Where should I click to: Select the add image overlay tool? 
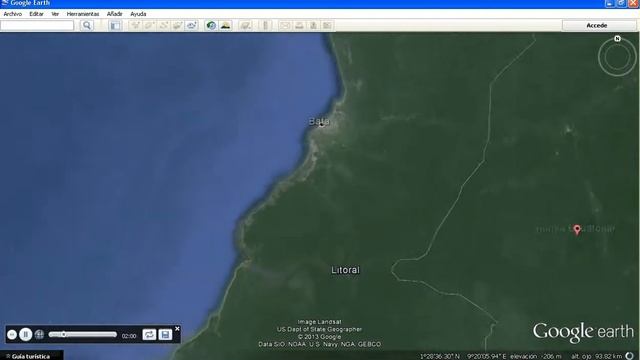click(x=177, y=25)
